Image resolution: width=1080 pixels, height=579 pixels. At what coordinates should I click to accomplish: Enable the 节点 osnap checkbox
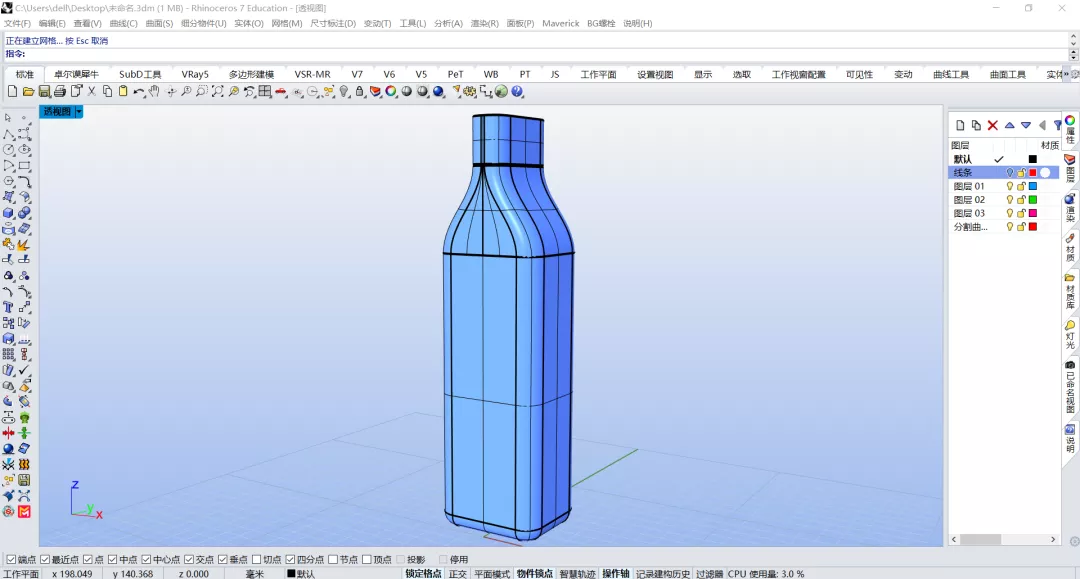click(333, 560)
